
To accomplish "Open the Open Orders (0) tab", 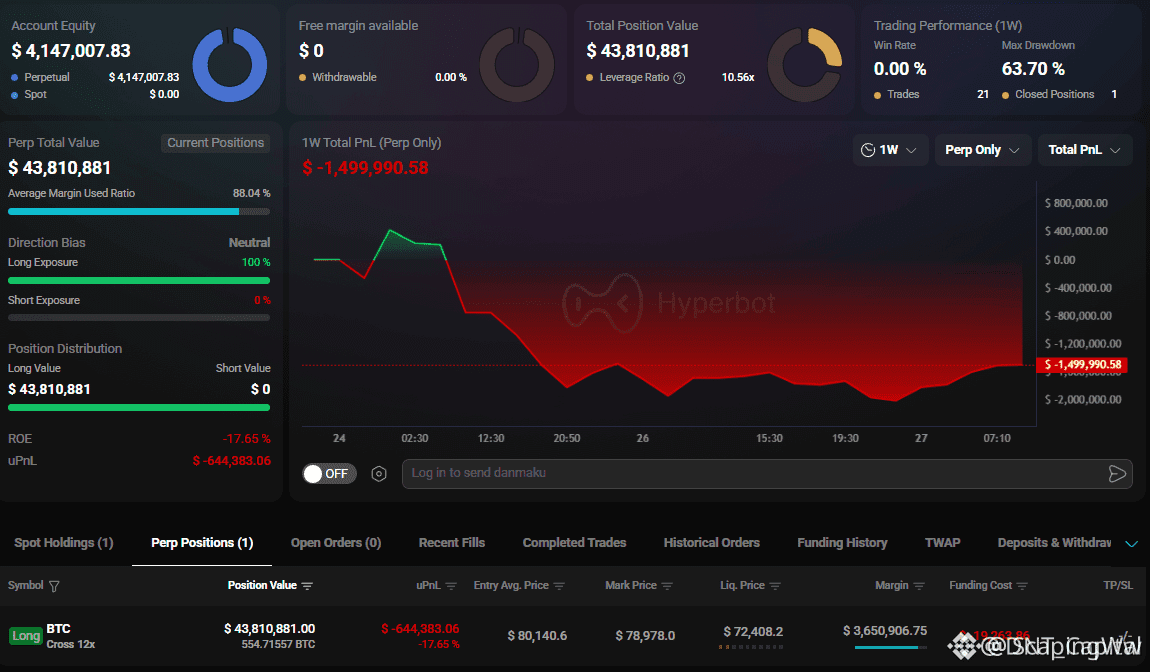I will [336, 543].
